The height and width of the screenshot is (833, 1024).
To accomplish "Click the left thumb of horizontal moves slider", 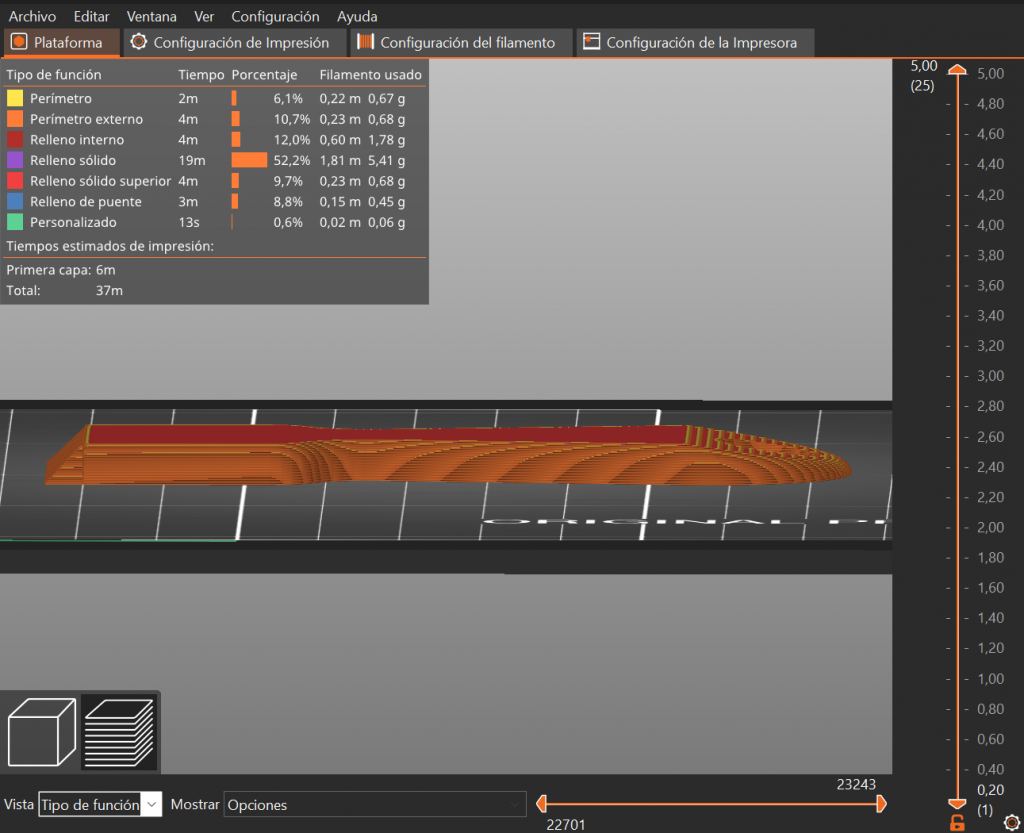I will 541,803.
